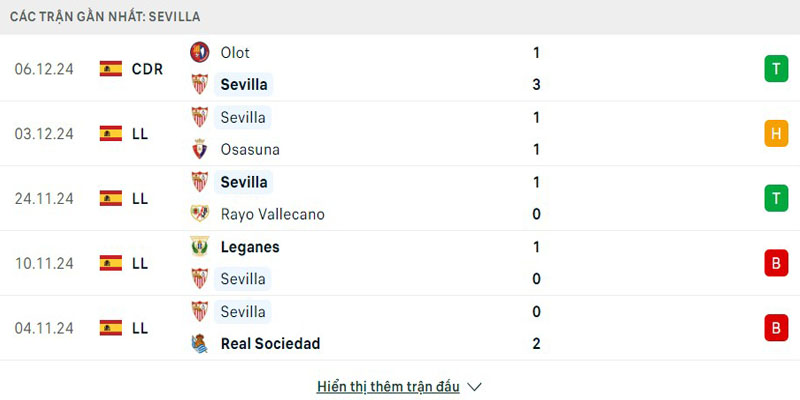Open the Real Sociedad team name
This screenshot has width=800, height=400.
click(x=270, y=343)
